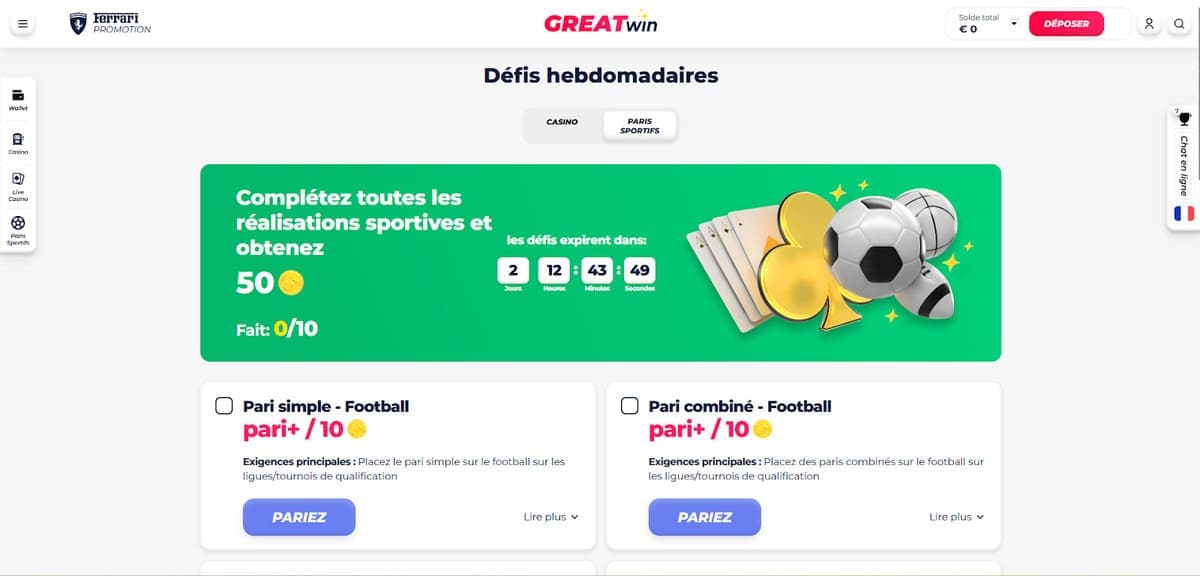Switch to the Casino tab
Viewport: 1200px width, 576px height.
(x=562, y=121)
